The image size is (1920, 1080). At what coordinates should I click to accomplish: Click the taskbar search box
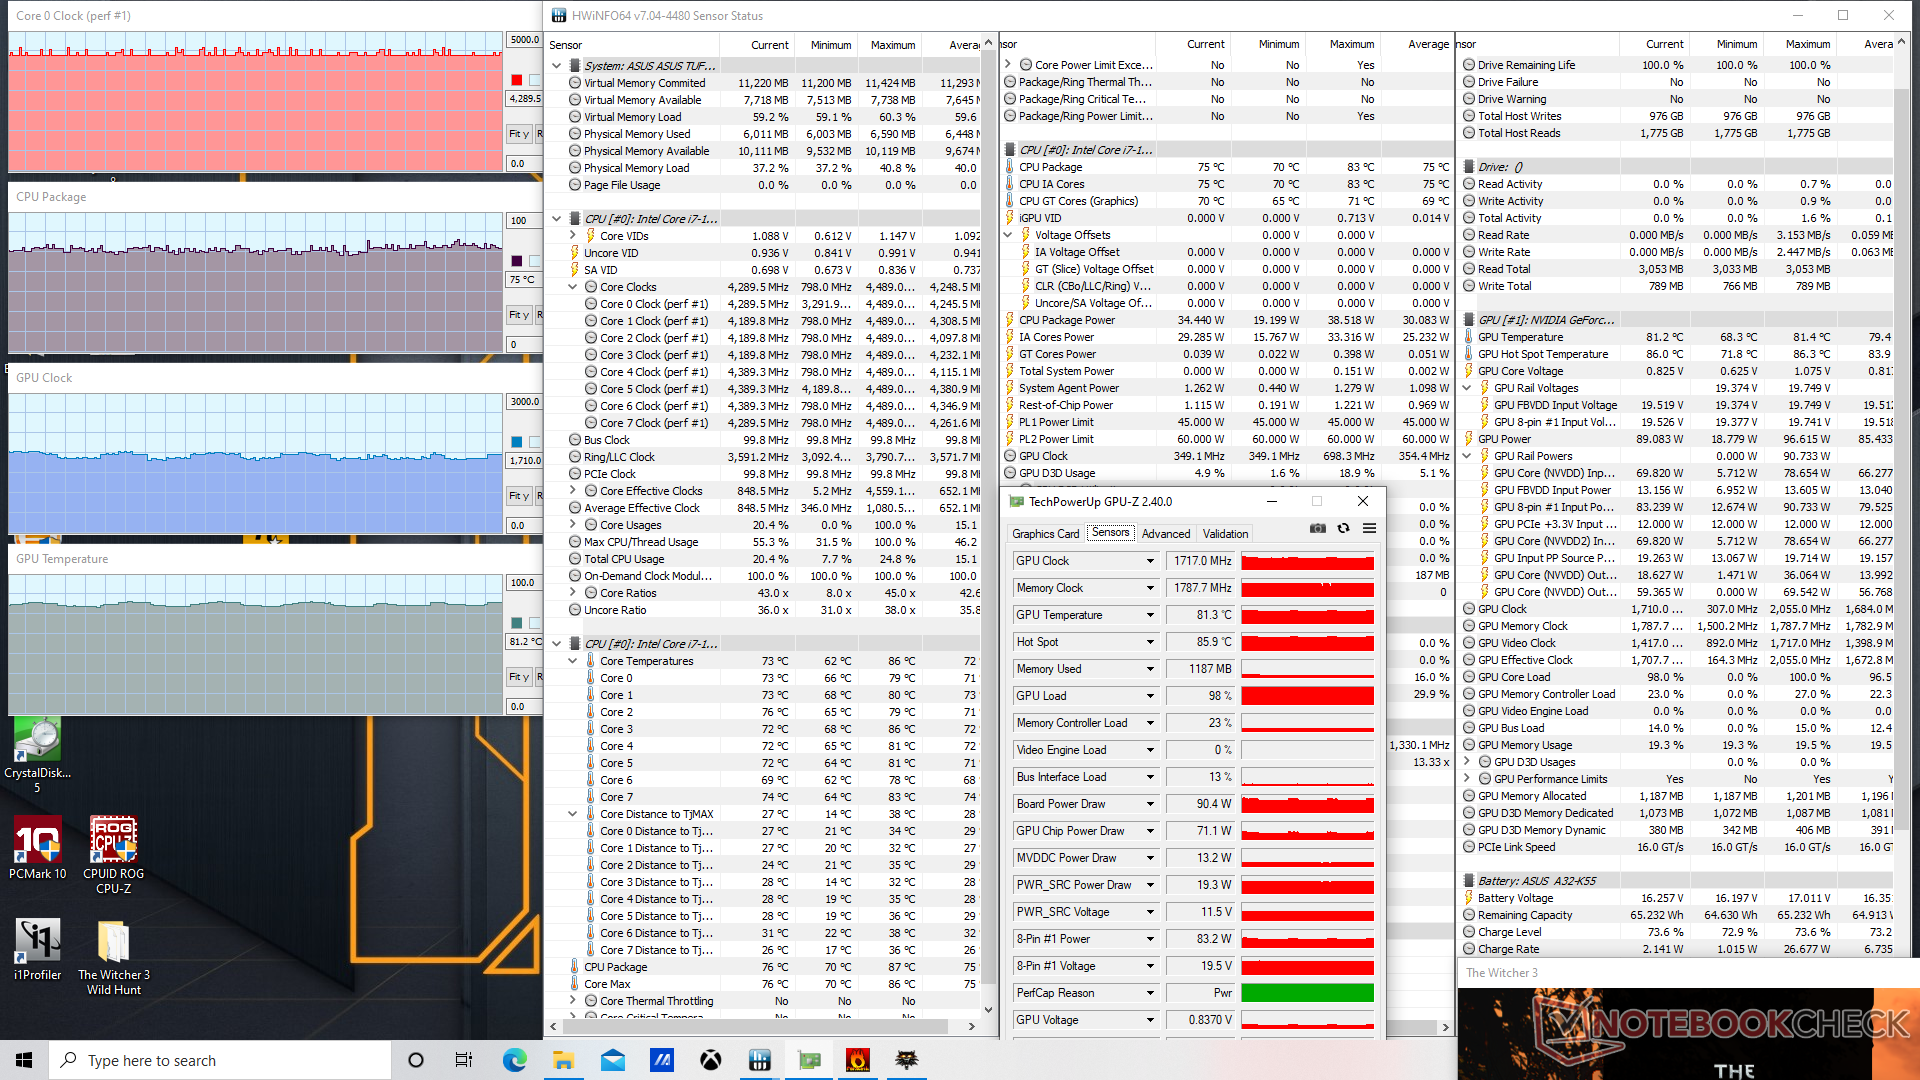tap(220, 1060)
